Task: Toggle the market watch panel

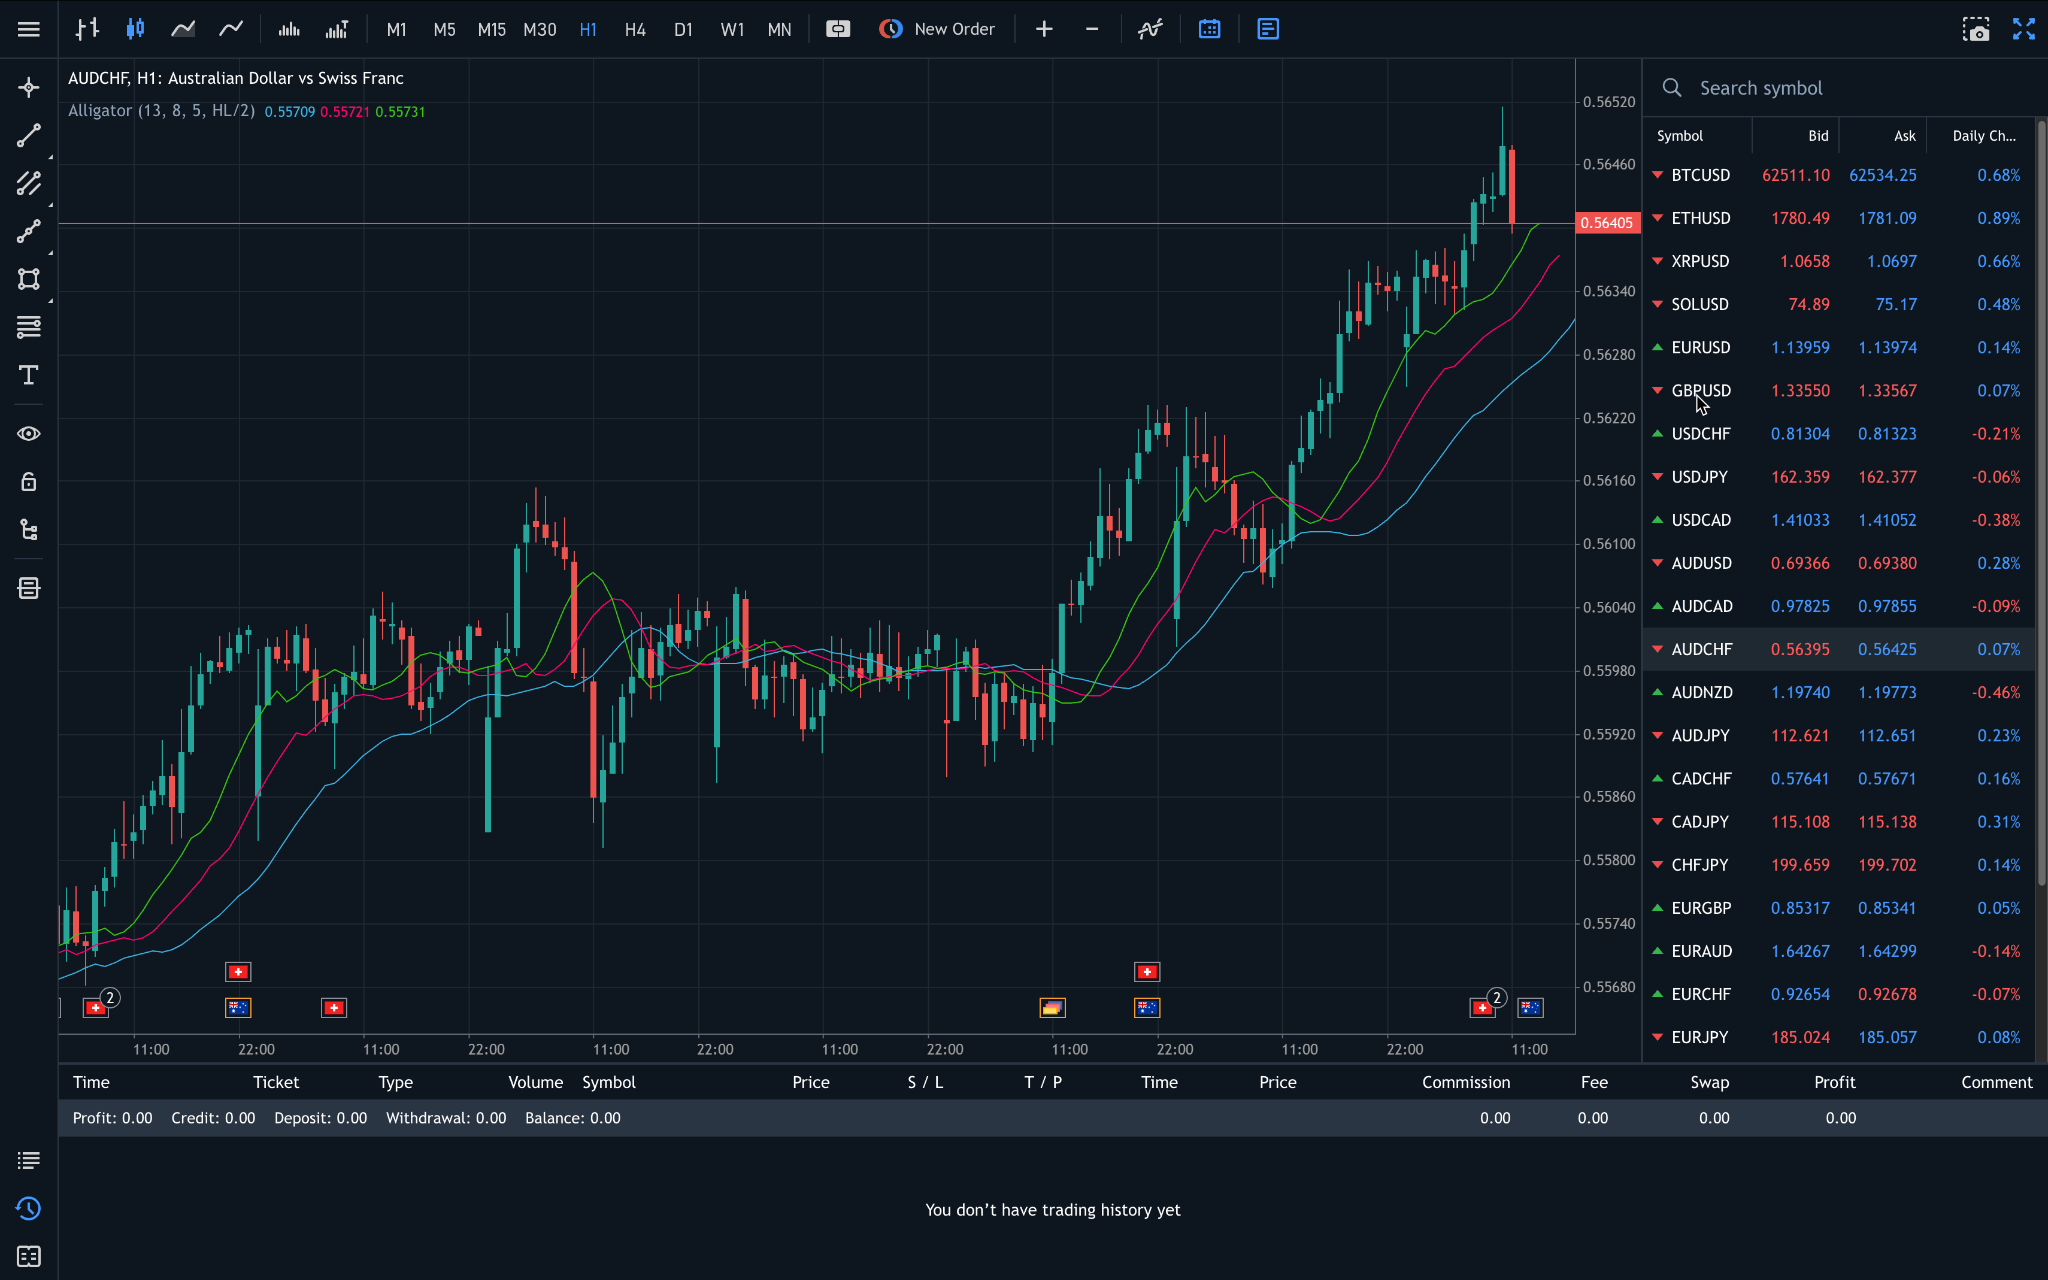Action: pos(1268,29)
